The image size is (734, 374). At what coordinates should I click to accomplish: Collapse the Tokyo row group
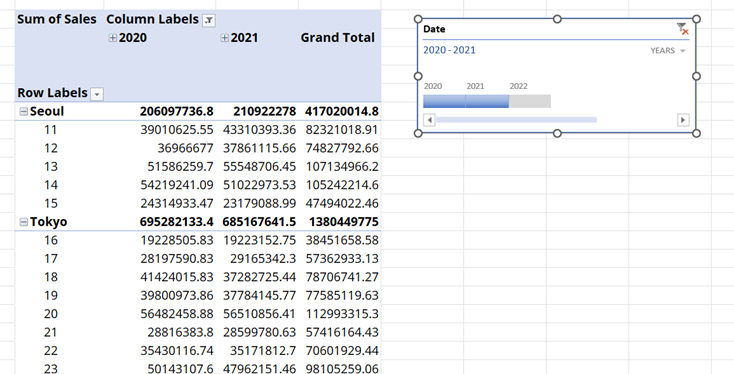23,222
